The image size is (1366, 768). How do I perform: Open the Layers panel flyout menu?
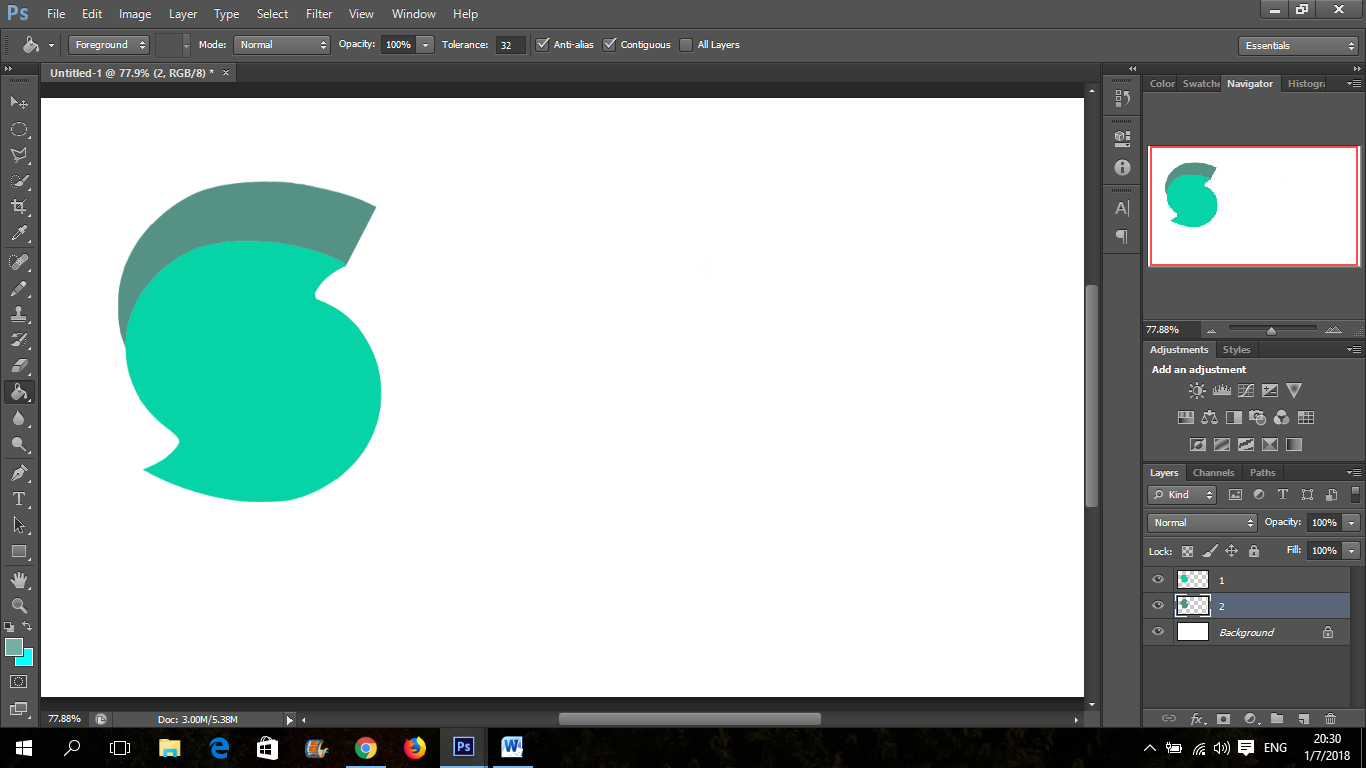(1354, 472)
